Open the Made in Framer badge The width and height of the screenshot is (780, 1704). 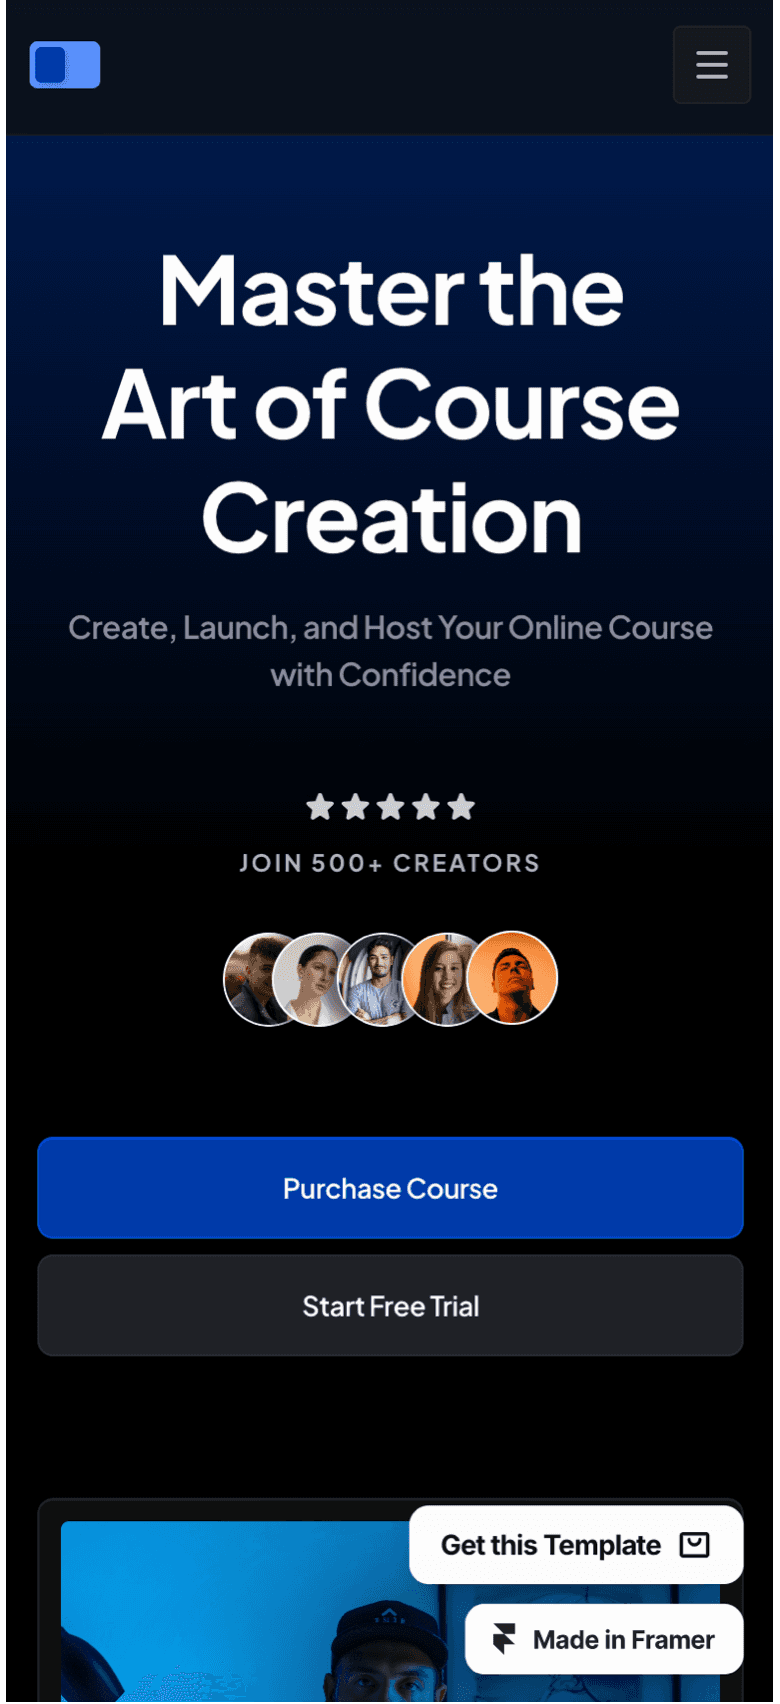tap(604, 1639)
